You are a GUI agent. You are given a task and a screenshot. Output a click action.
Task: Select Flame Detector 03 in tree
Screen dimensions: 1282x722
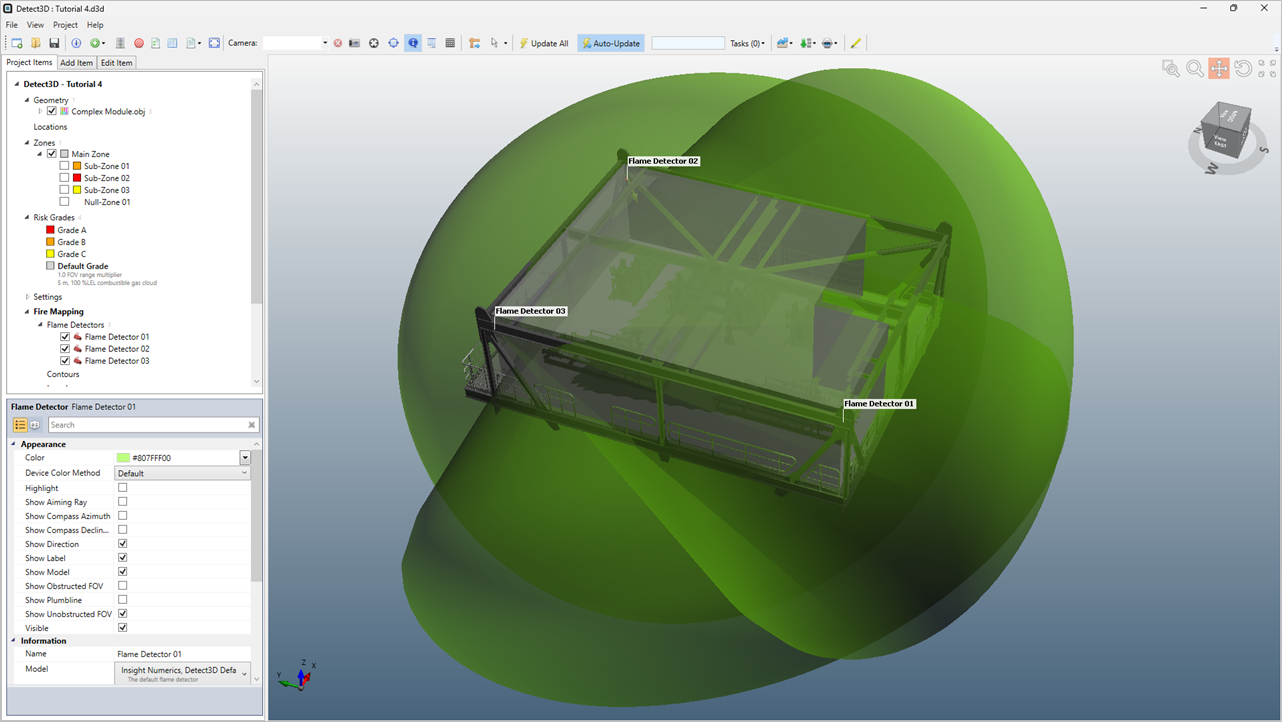(117, 361)
